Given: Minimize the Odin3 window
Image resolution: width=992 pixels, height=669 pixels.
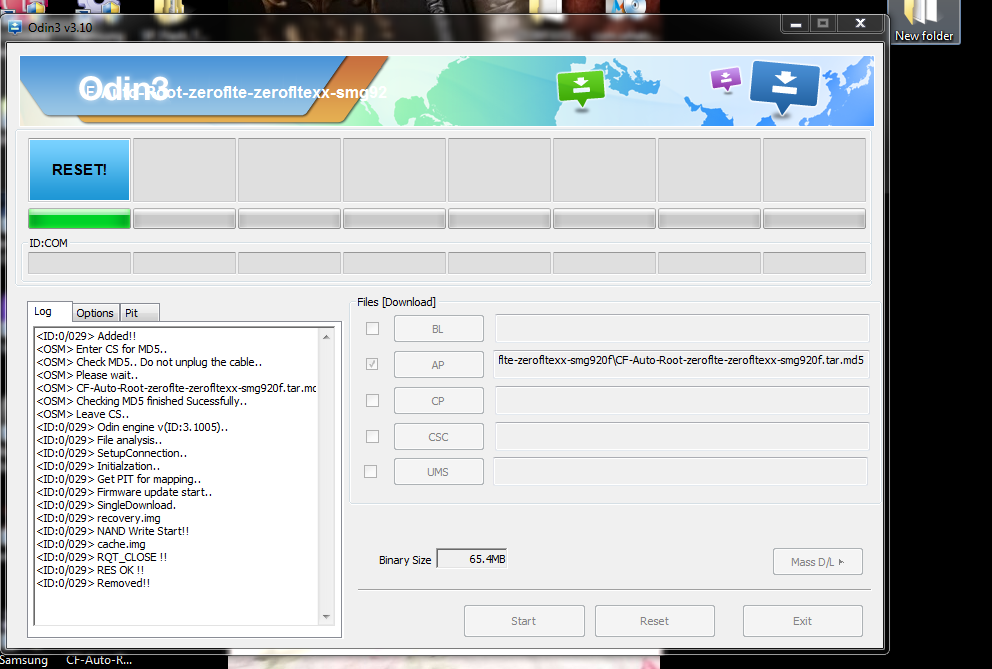Looking at the screenshot, I should 796,23.
